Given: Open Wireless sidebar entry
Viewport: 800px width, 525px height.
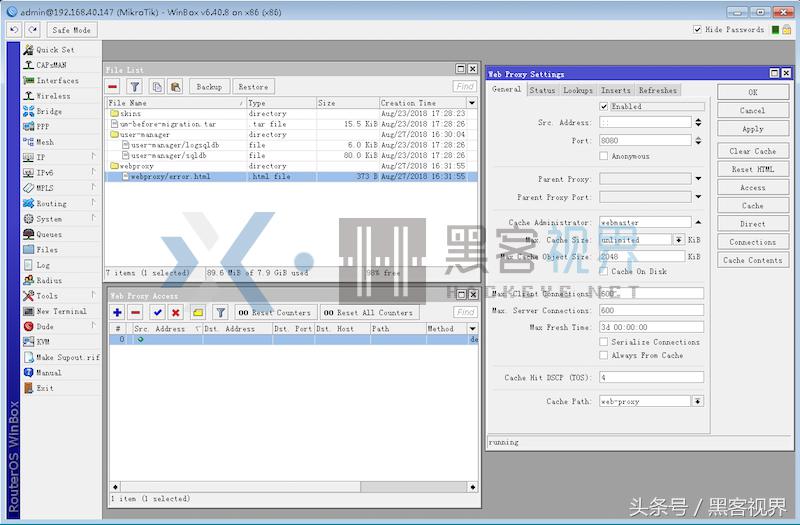Looking at the screenshot, I should [x=53, y=96].
